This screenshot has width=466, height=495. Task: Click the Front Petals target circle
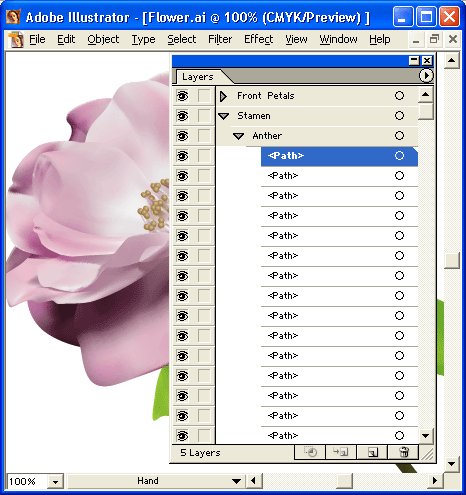click(399, 96)
